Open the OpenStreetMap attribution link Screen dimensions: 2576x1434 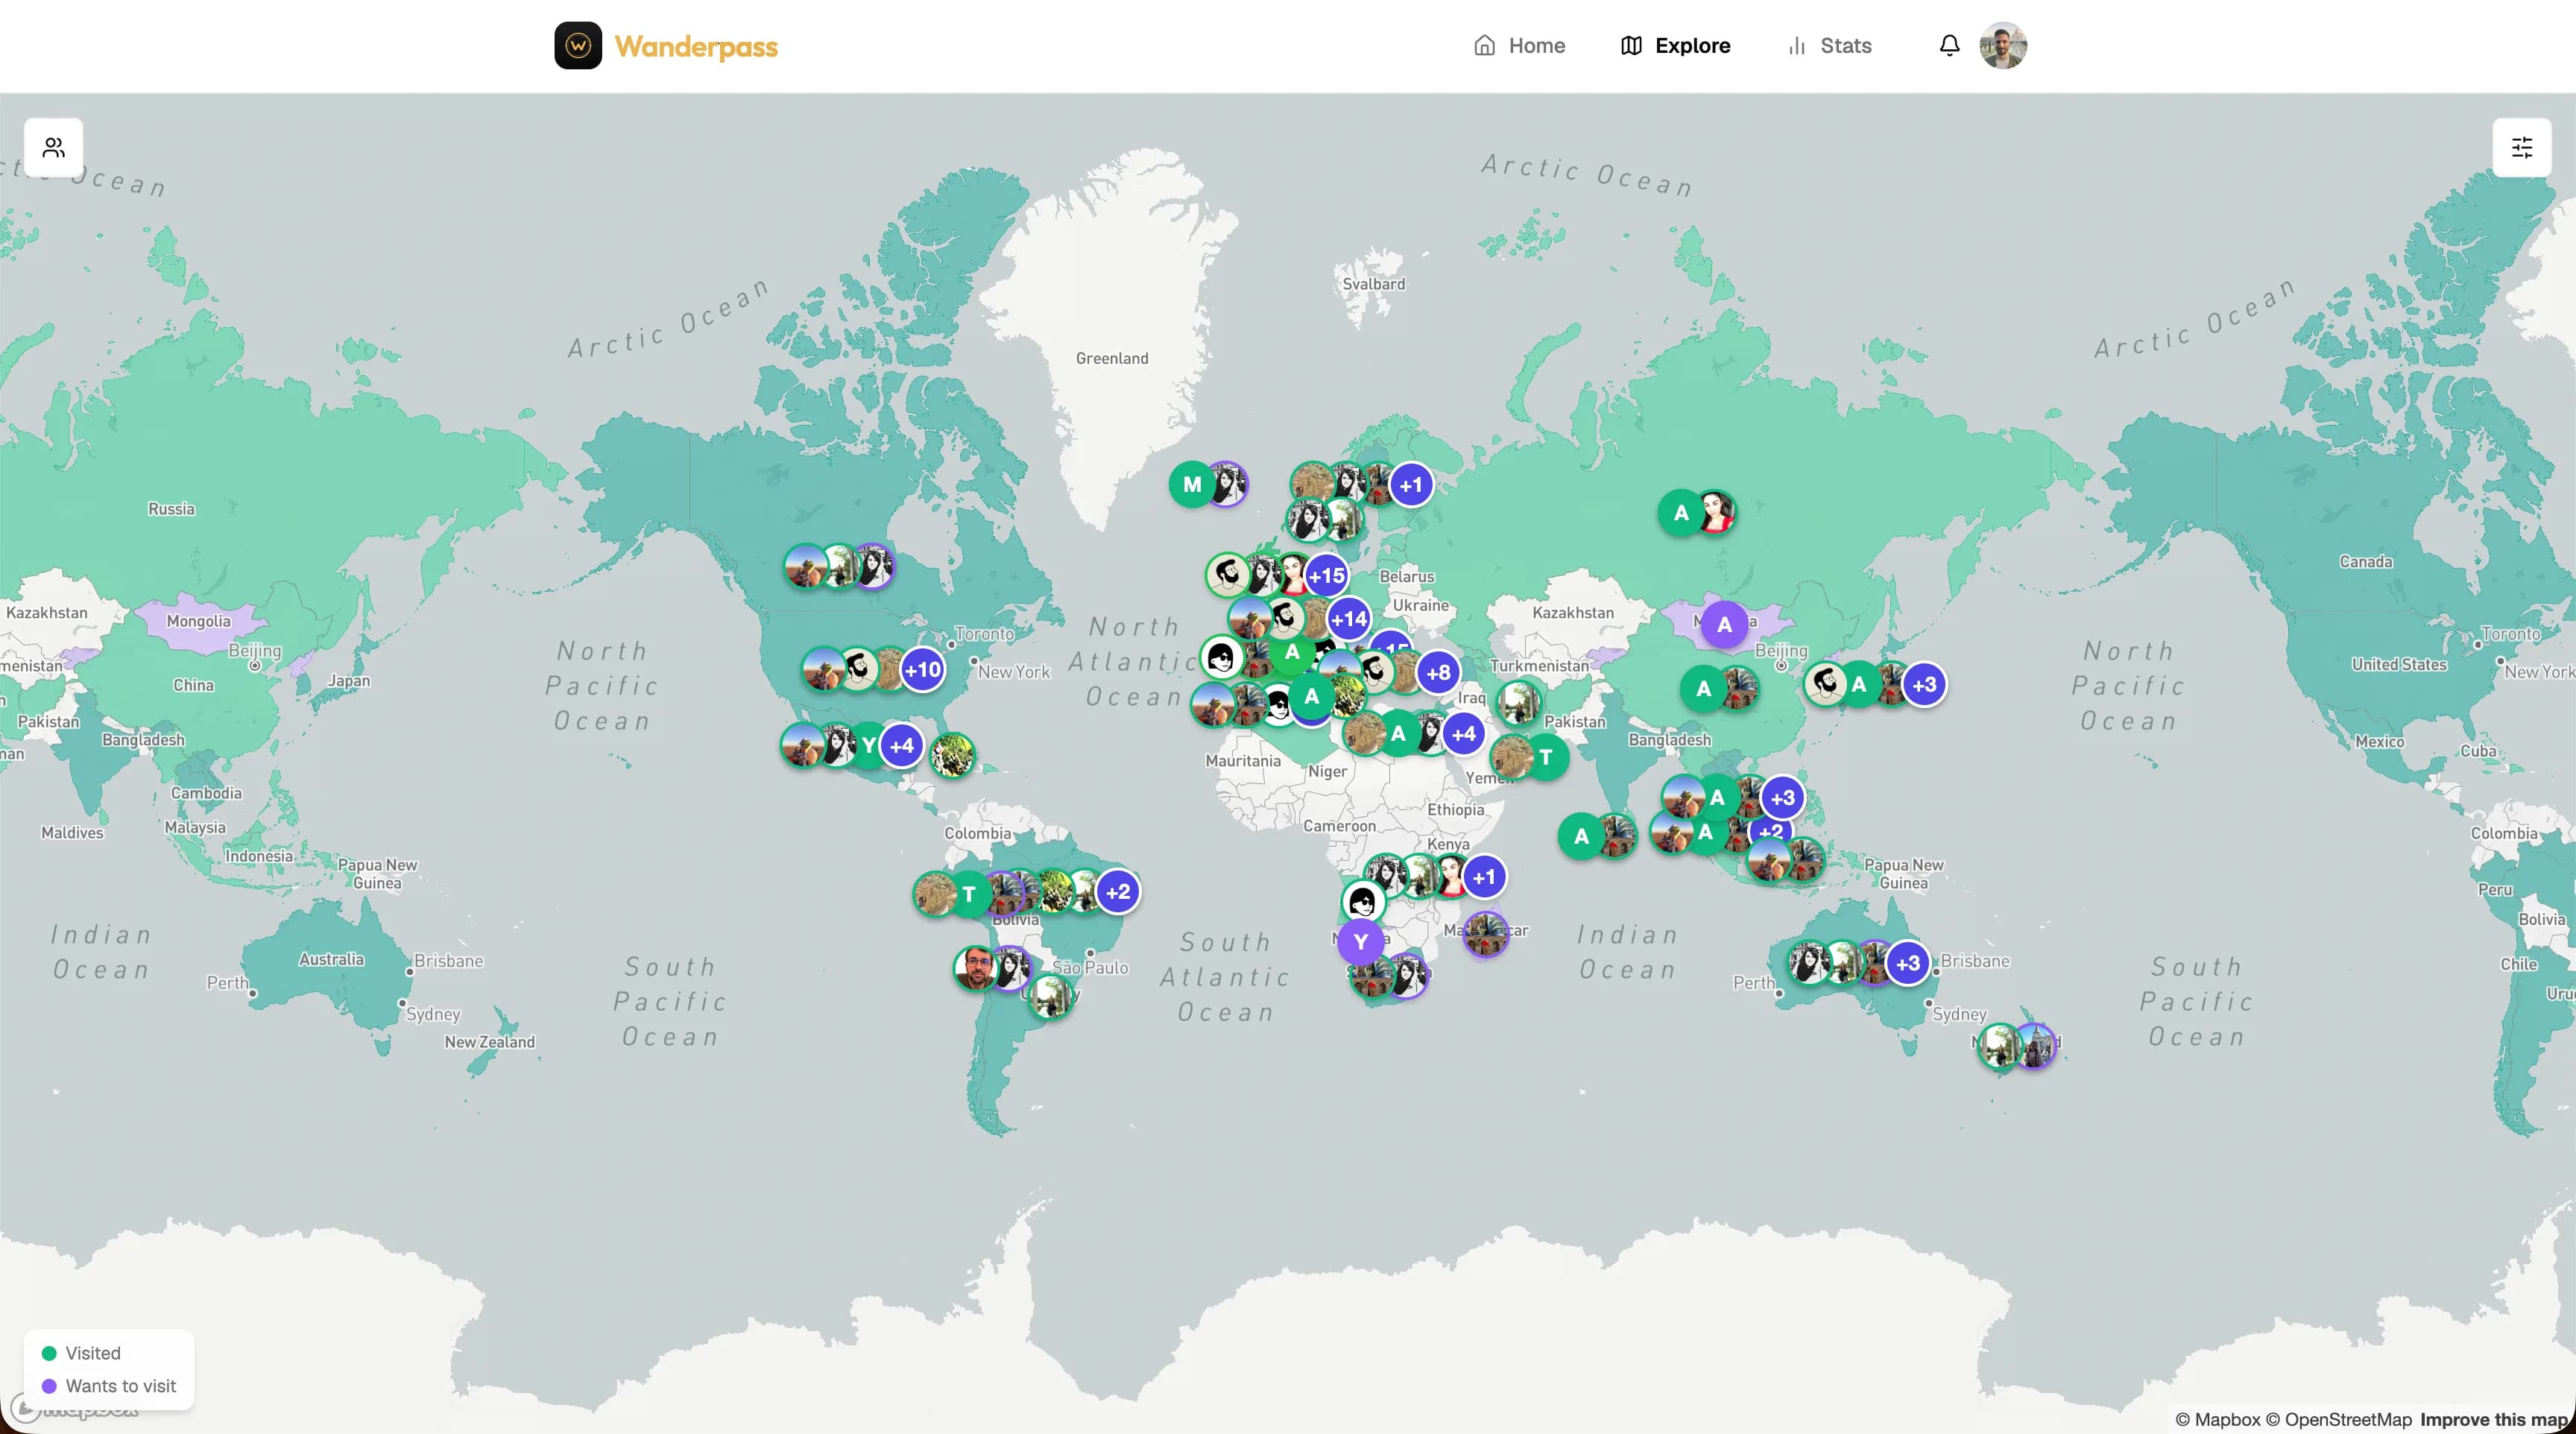tap(2338, 1419)
